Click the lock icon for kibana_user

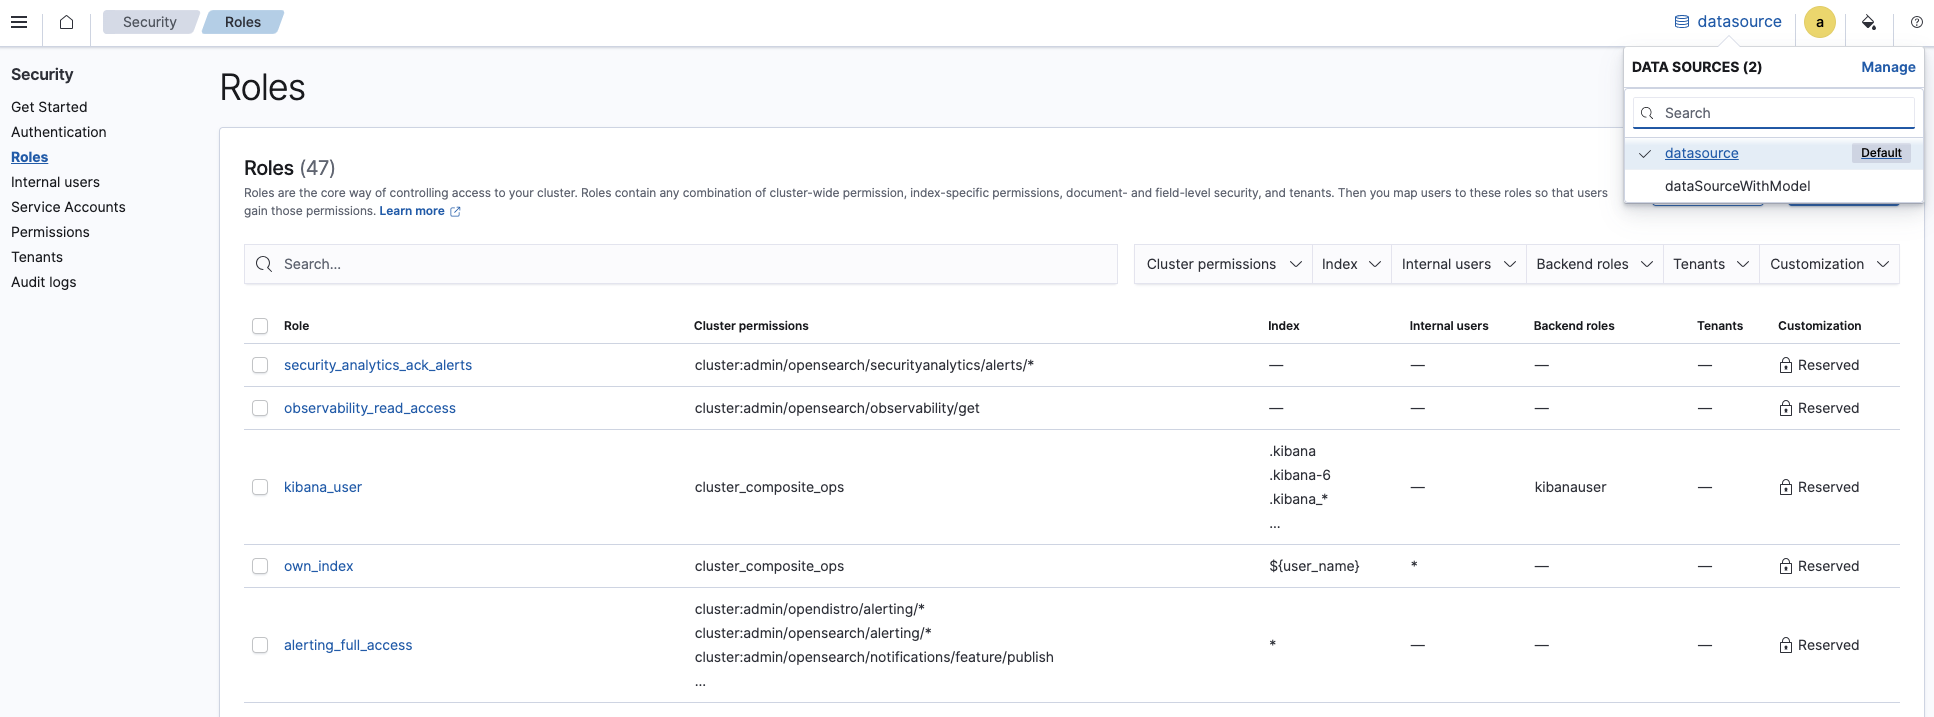coord(1786,487)
